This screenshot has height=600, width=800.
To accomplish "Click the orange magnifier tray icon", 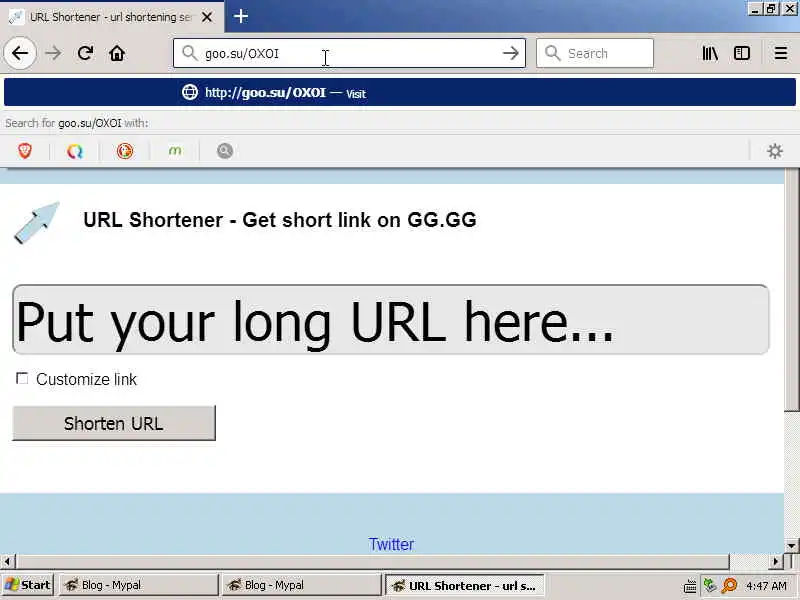I will click(730, 585).
